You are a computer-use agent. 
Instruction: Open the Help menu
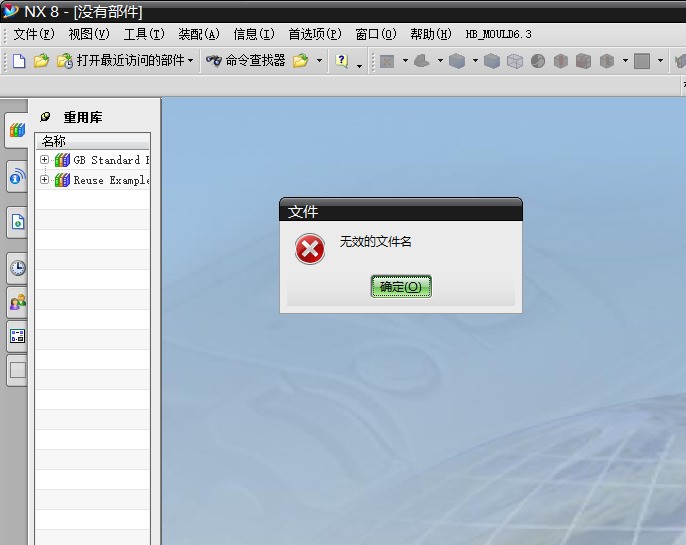pyautogui.click(x=431, y=34)
